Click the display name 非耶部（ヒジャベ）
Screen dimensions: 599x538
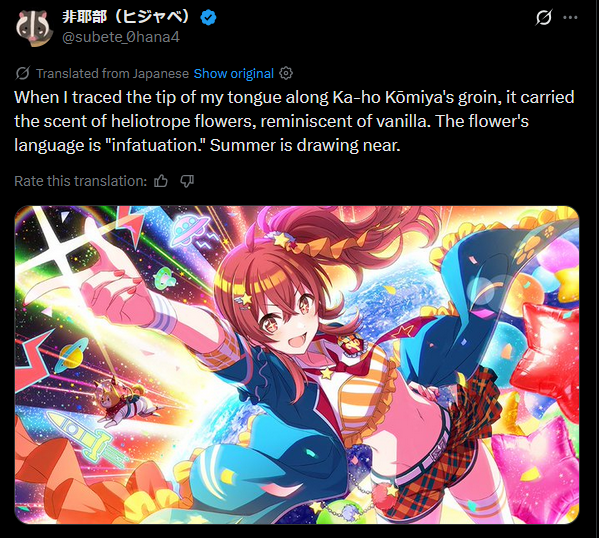click(126, 17)
